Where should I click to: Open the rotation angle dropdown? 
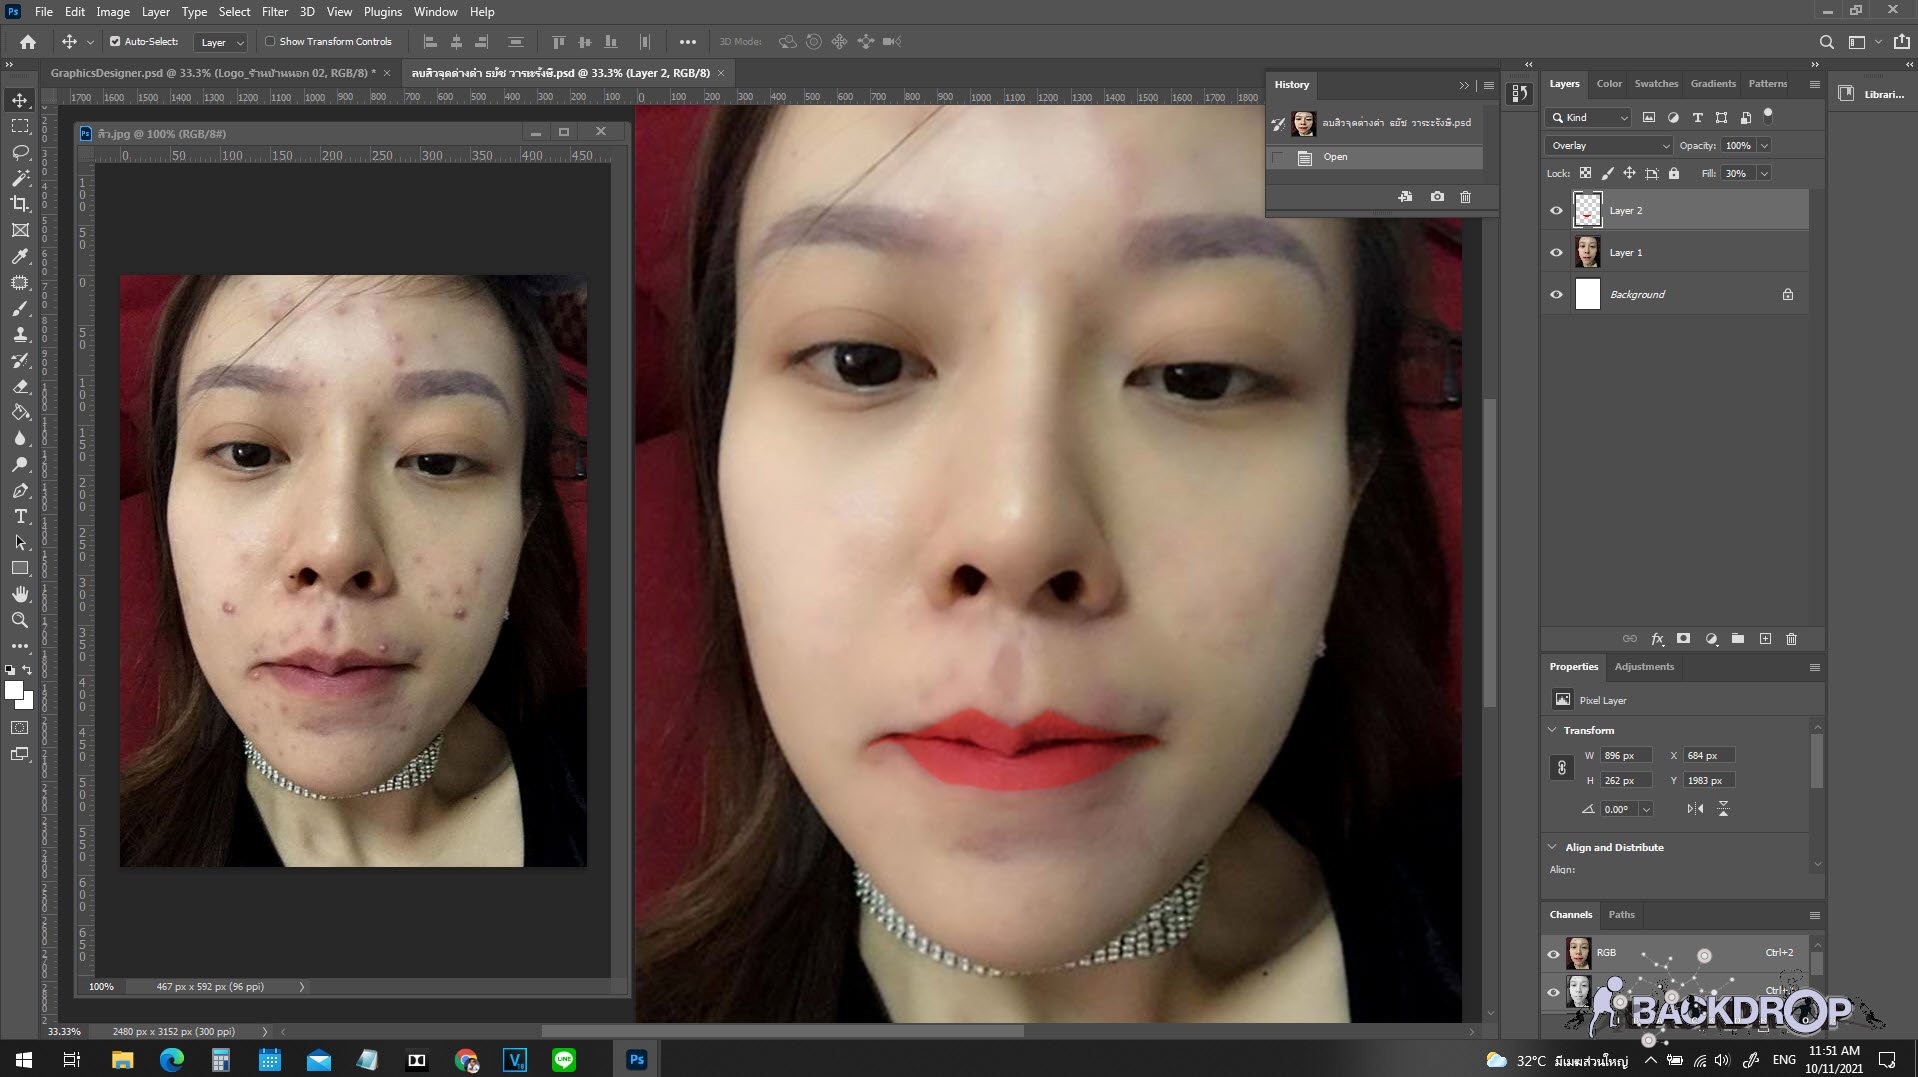(x=1646, y=810)
